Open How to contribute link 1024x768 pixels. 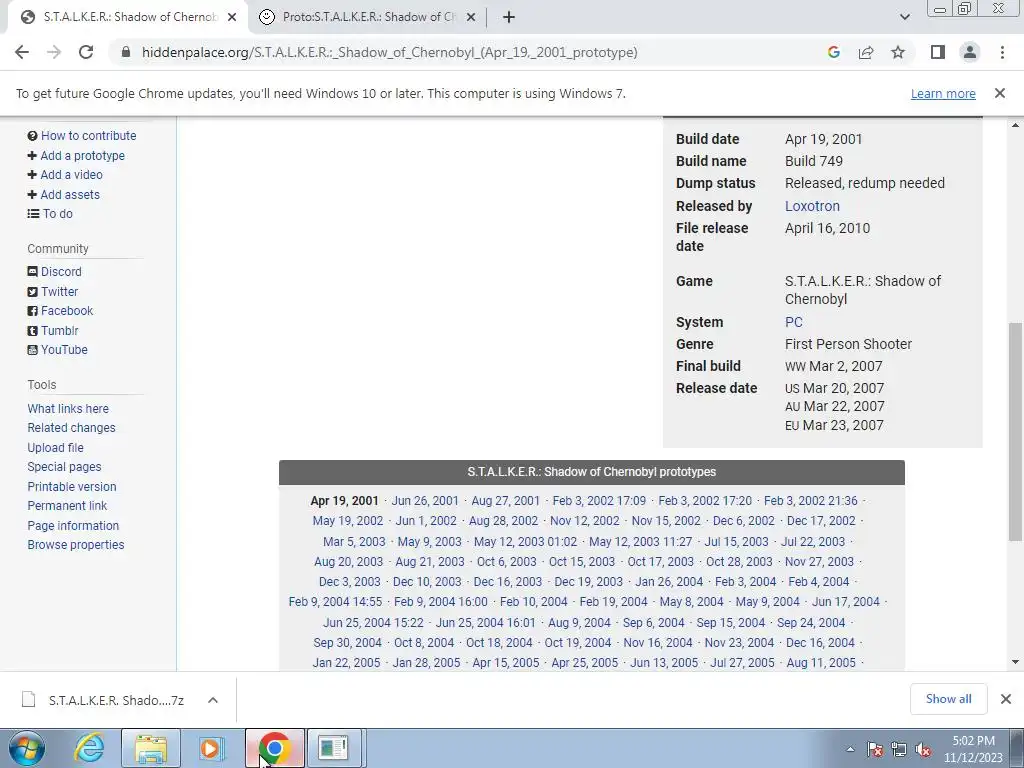(88, 136)
